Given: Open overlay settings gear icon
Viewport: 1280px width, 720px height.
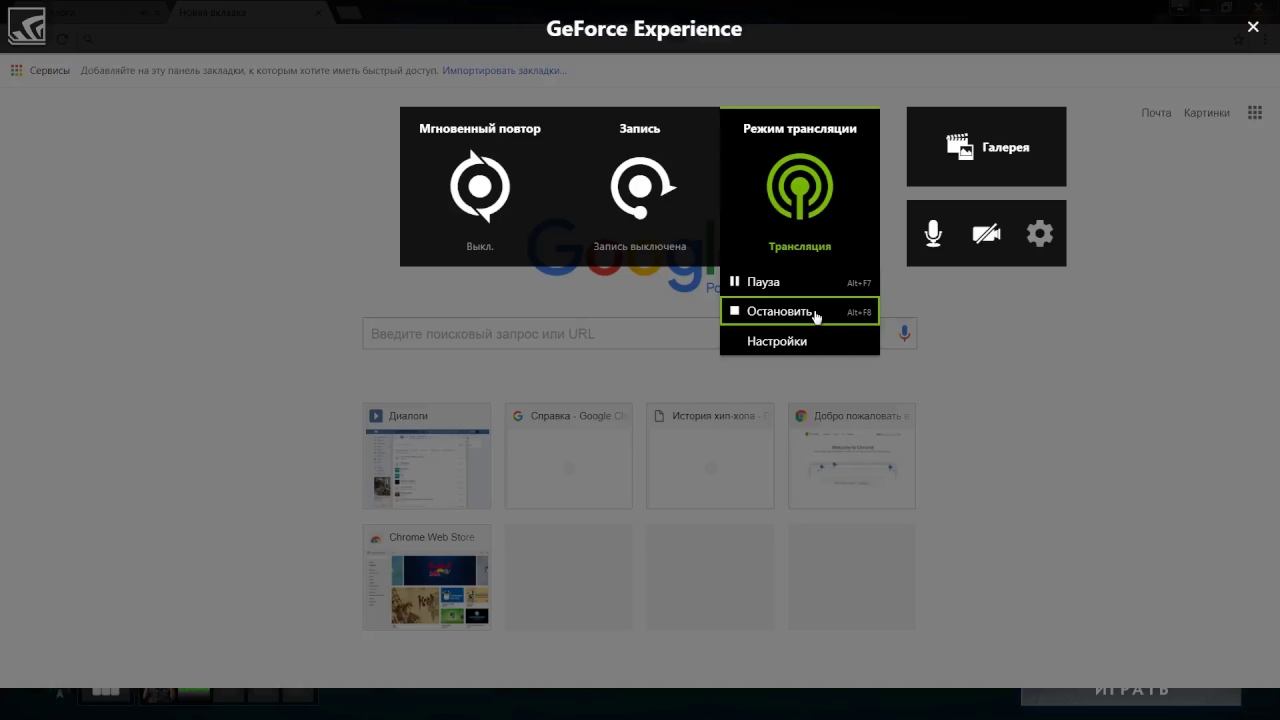Looking at the screenshot, I should 1040,234.
